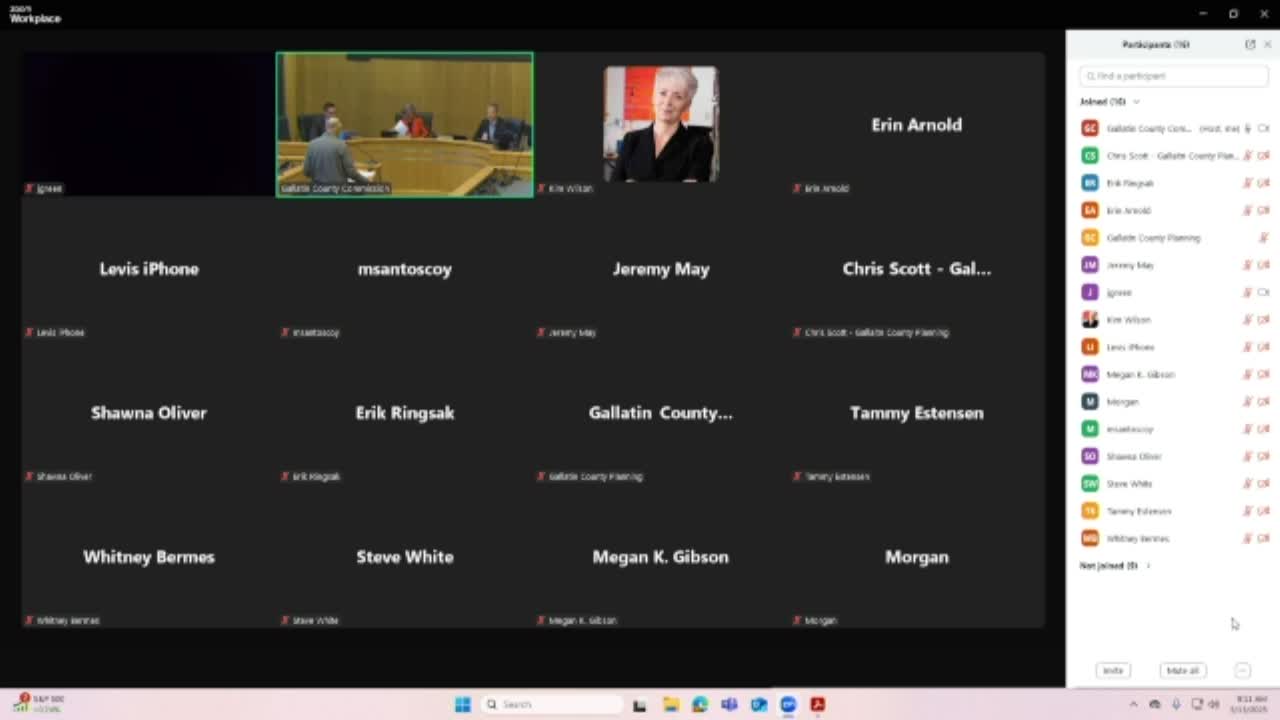The image size is (1280, 720).
Task: Select the Levis iPhone tile
Action: point(149,269)
